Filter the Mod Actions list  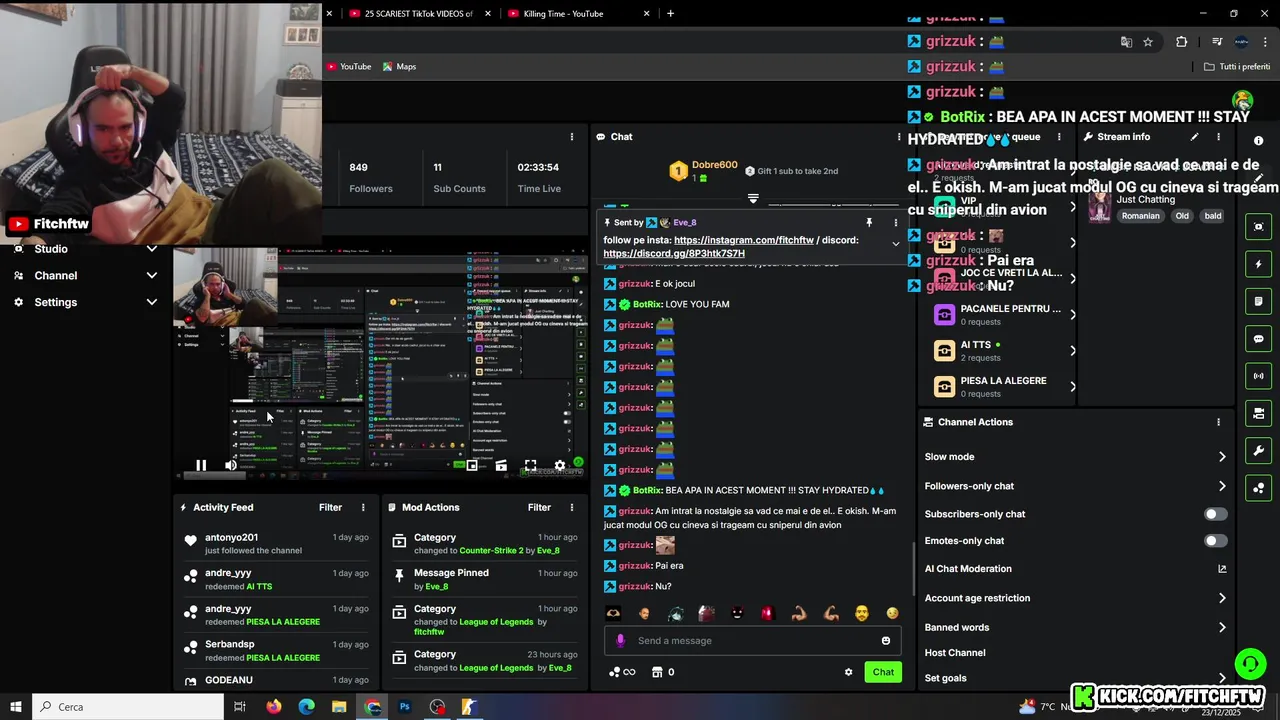[539, 508]
